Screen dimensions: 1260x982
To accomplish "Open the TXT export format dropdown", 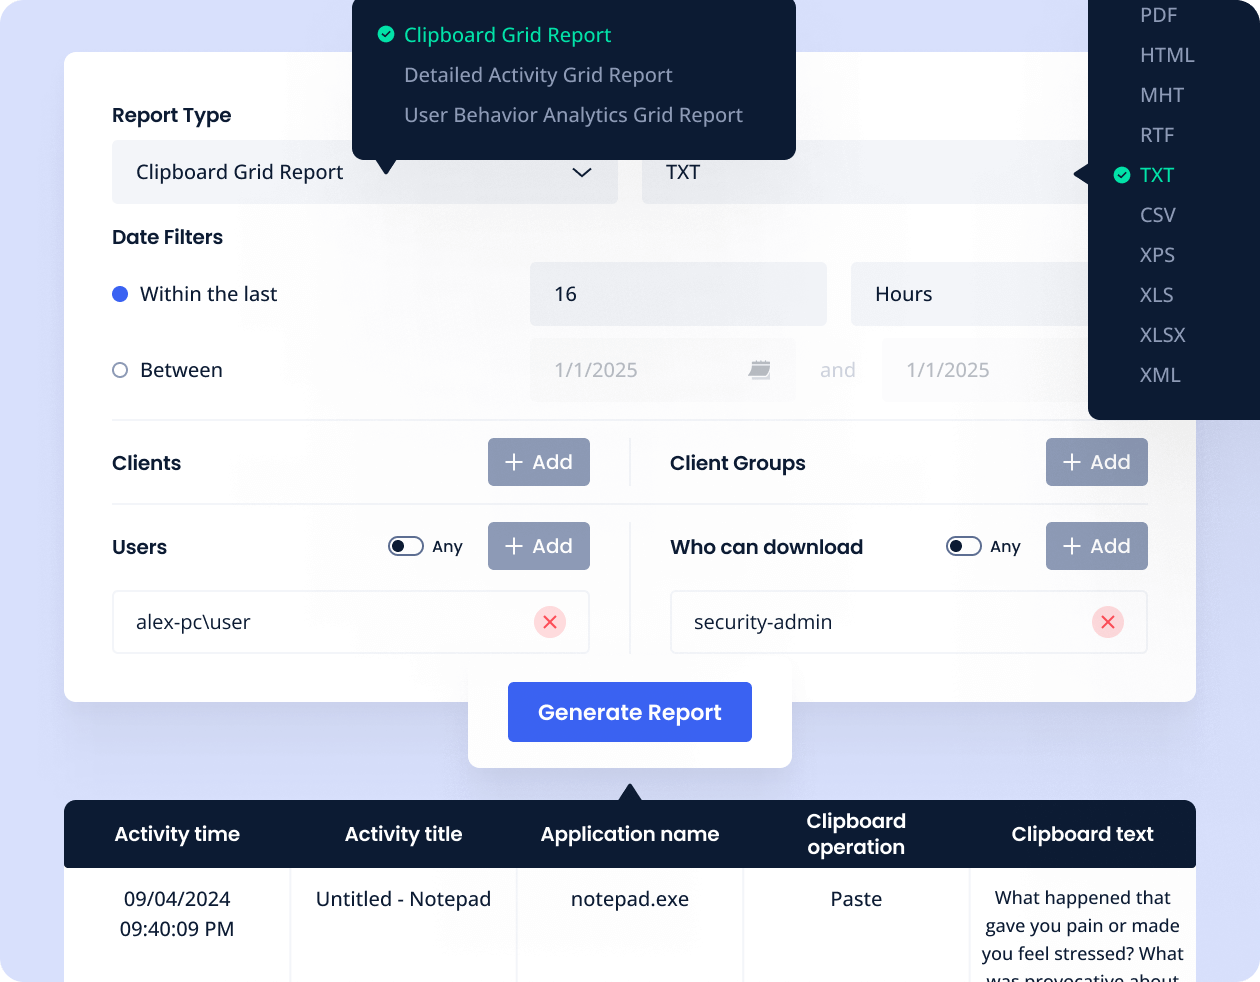I will [x=865, y=172].
